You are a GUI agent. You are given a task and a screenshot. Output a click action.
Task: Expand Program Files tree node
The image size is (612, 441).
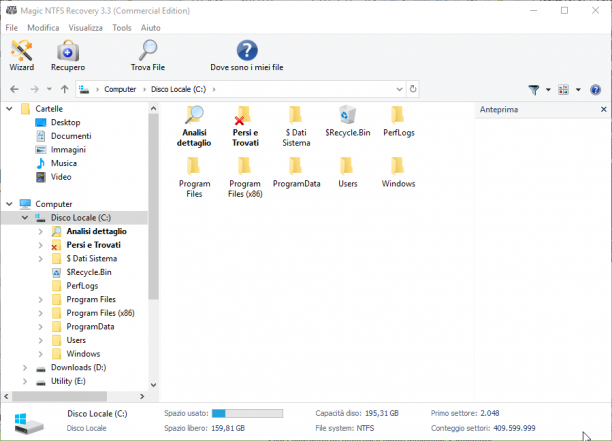pyautogui.click(x=40, y=299)
